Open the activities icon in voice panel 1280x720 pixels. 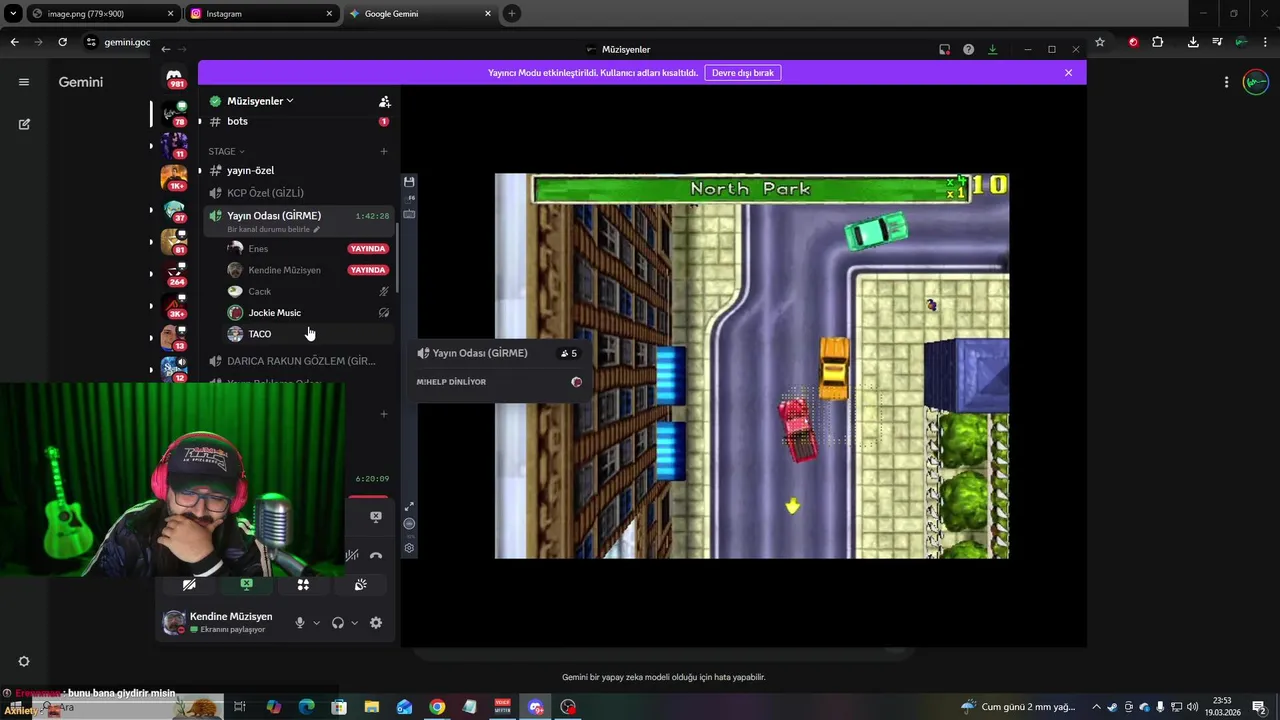(303, 585)
